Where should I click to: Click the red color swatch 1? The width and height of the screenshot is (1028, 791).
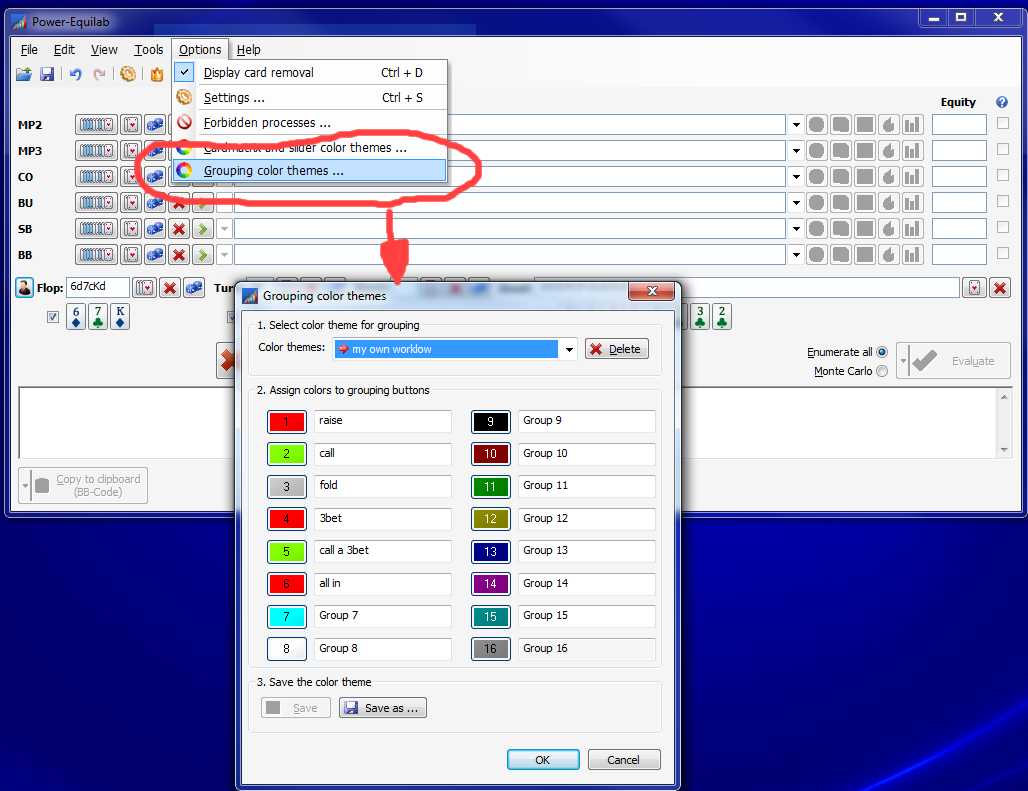287,421
